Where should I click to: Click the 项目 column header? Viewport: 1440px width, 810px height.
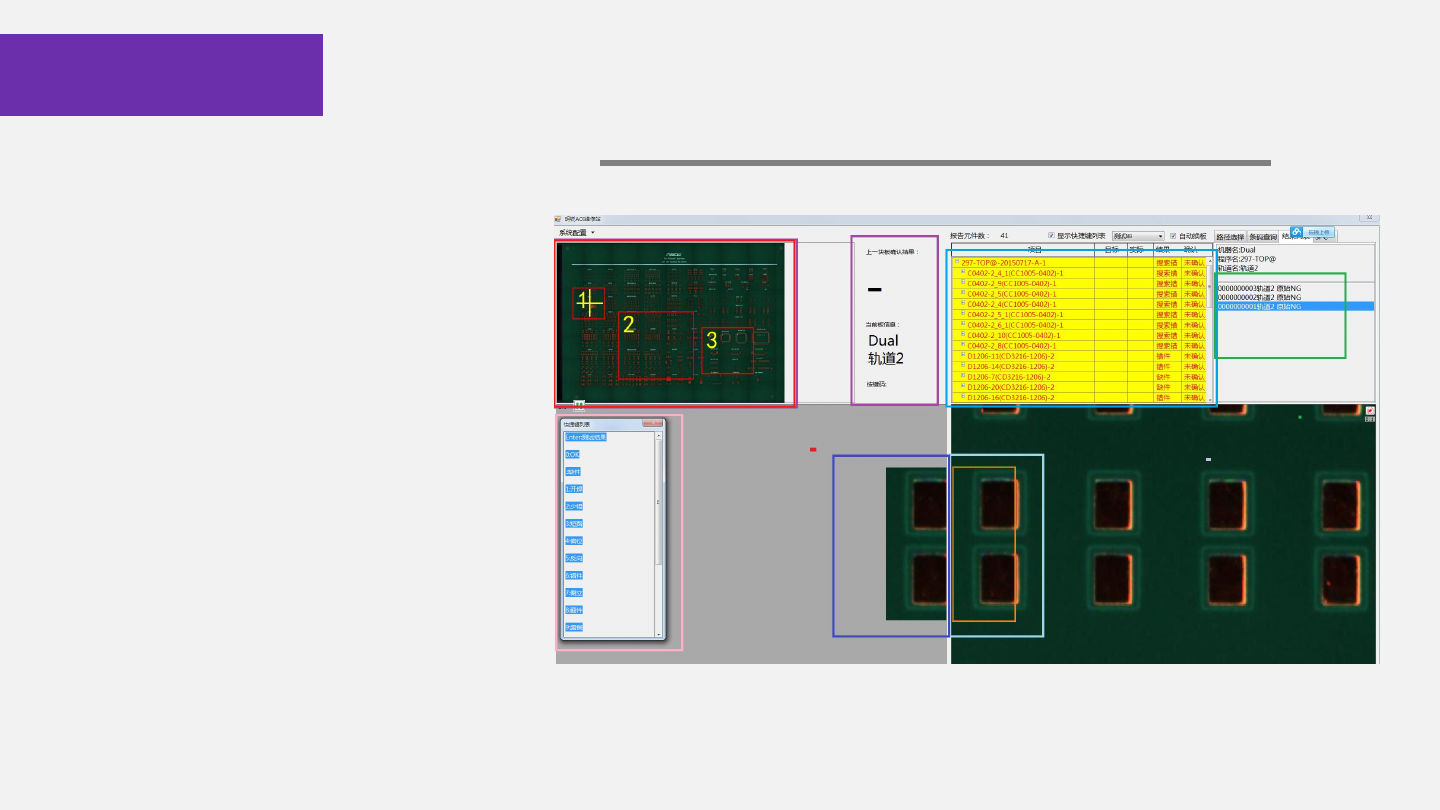coord(1023,249)
